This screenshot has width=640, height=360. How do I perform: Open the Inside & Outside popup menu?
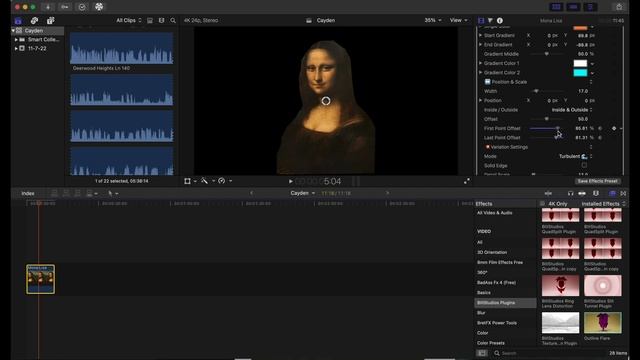(572, 110)
